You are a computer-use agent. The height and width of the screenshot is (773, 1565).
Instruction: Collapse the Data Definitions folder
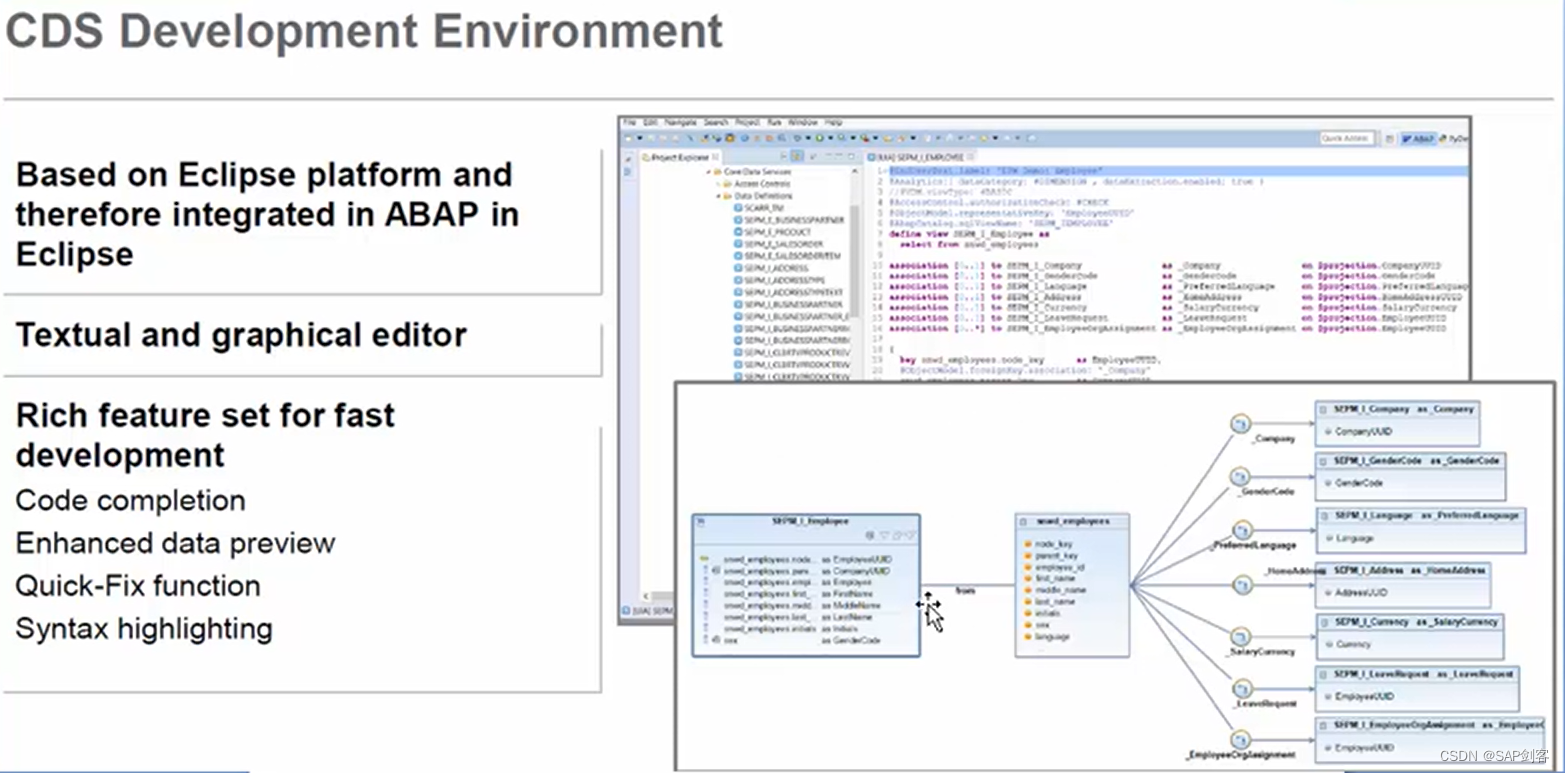[x=717, y=196]
